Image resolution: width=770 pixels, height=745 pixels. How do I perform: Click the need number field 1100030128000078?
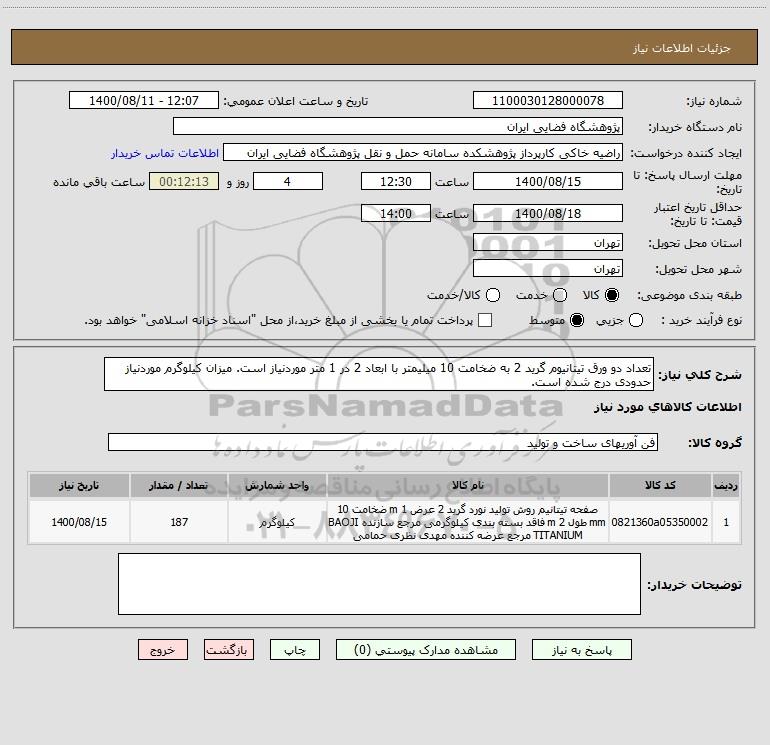click(x=548, y=101)
